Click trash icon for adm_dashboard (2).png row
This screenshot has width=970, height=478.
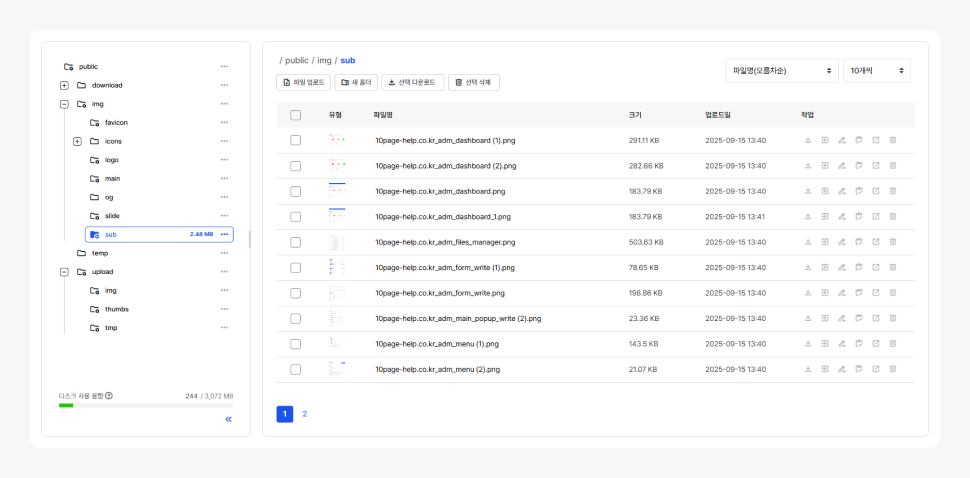click(x=893, y=166)
